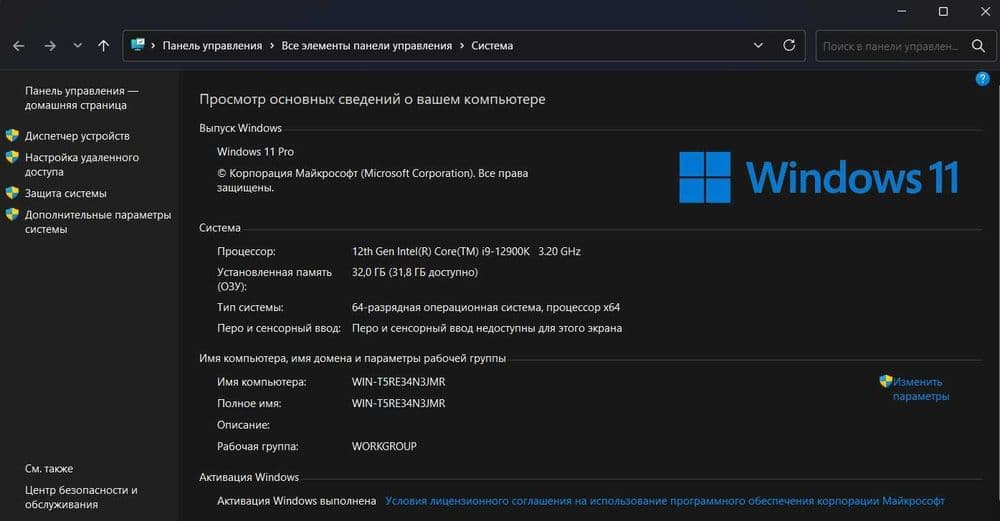This screenshot has height=521, width=1000.
Task: Select 'Система' breadcrumb in address bar
Action: point(492,46)
